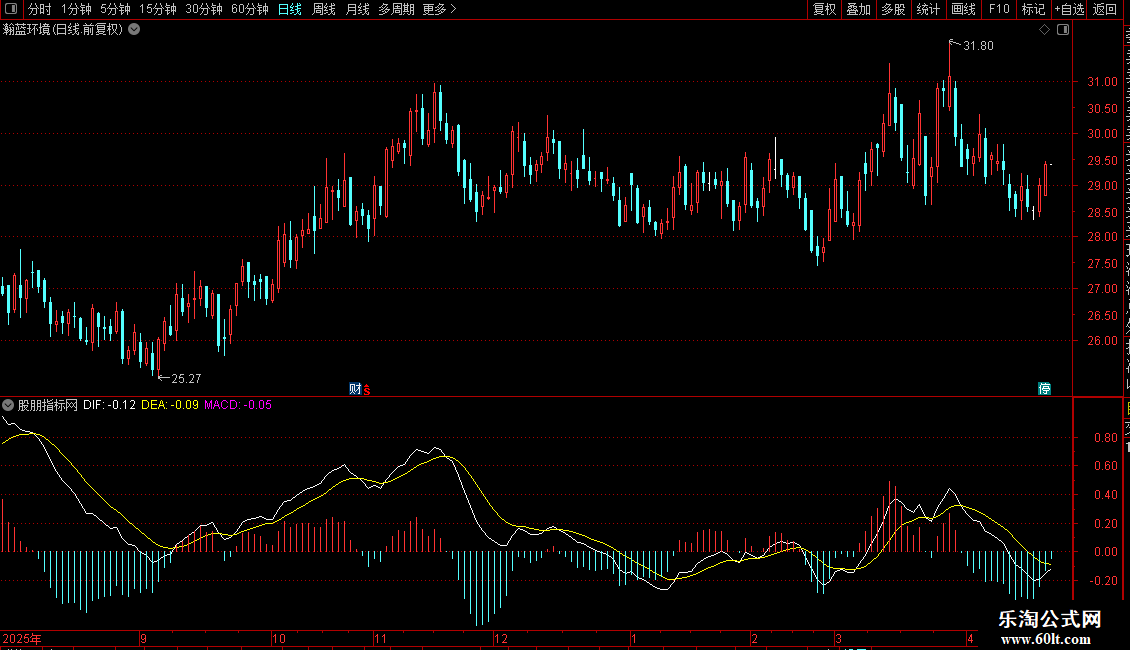This screenshot has width=1130, height=650.
Task: Open the 复权 adjustment menu
Action: (824, 9)
